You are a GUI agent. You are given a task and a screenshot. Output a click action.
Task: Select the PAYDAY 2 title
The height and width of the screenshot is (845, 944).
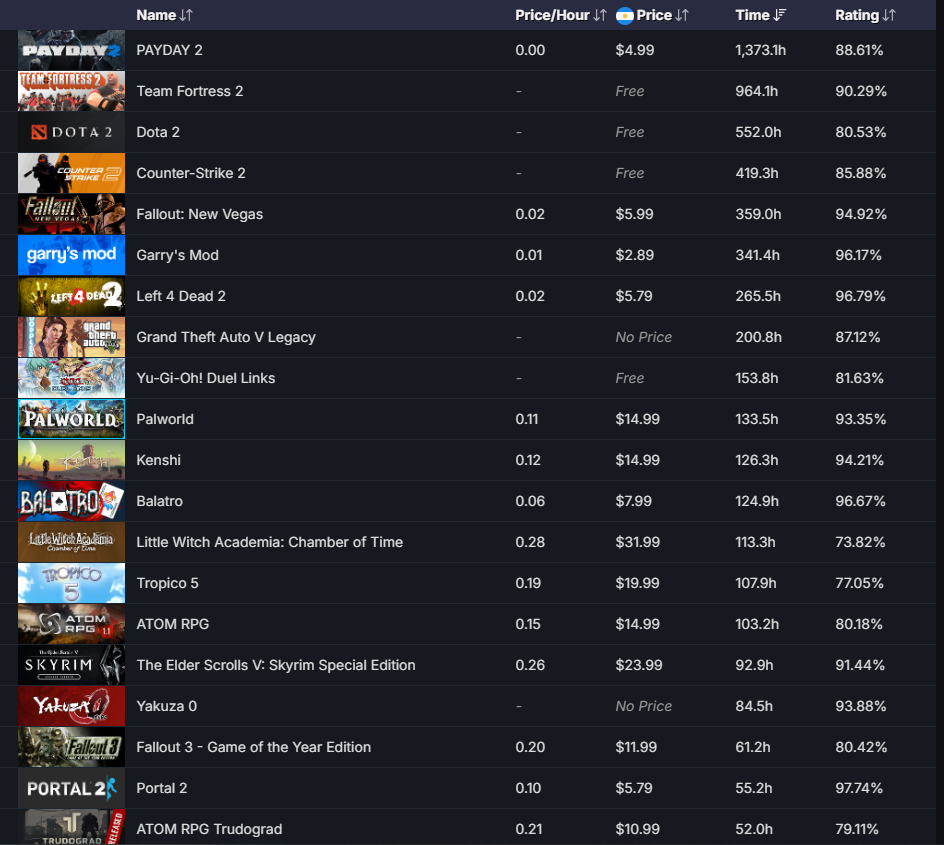[x=169, y=50]
